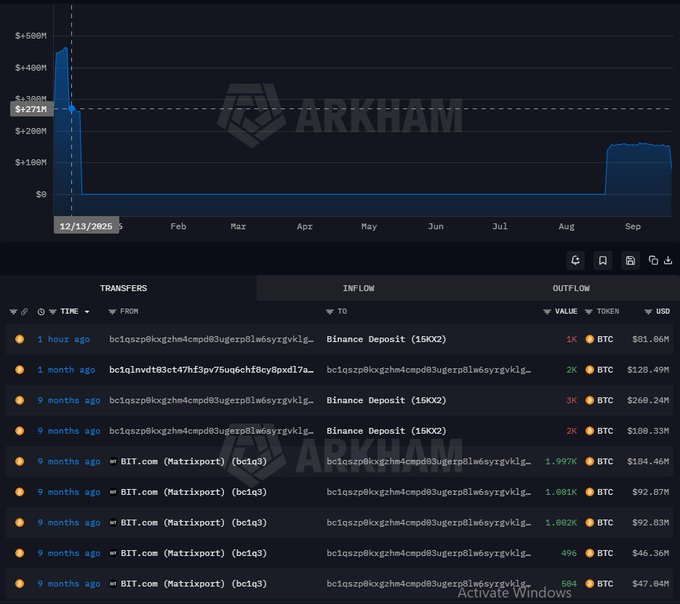Image resolution: width=680 pixels, height=604 pixels.
Task: Switch to the OUTFLOW tab
Action: (x=571, y=288)
